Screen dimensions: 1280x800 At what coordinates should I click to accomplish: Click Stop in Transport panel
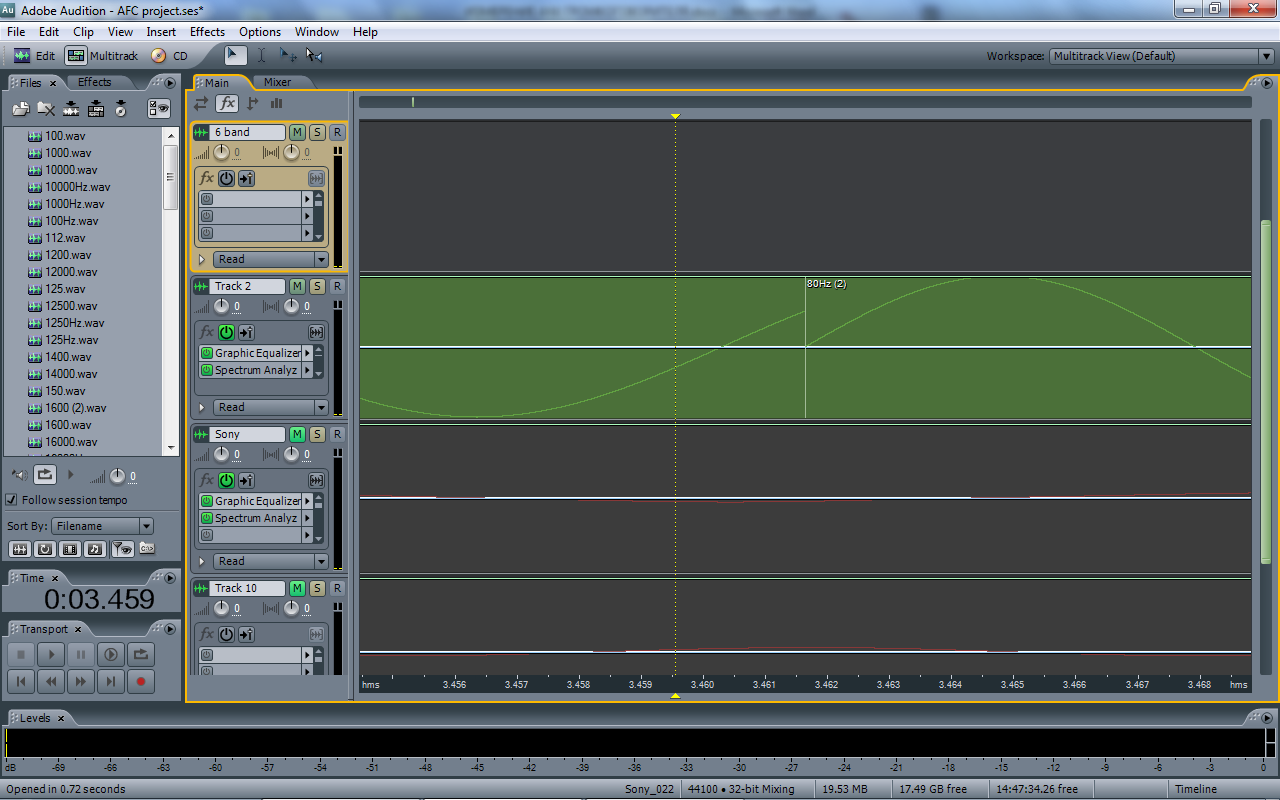coord(20,655)
